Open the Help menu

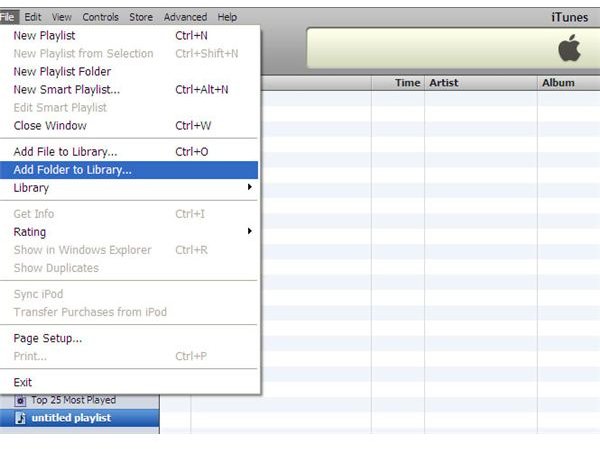227,17
